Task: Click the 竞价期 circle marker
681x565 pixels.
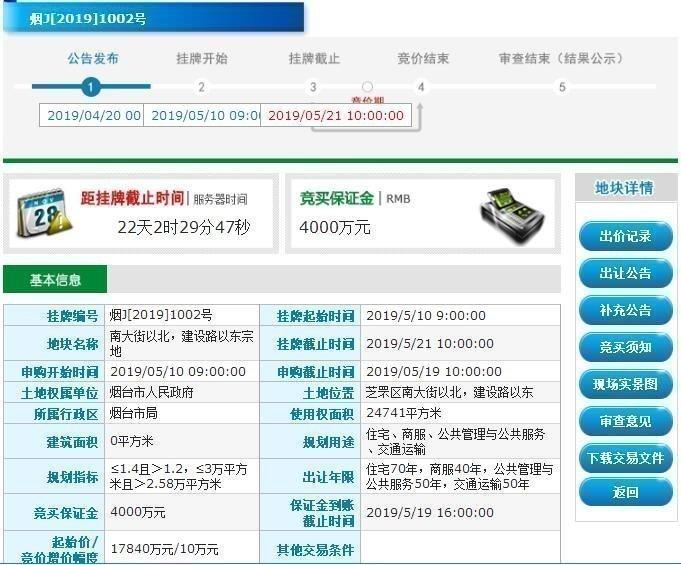Action: pos(367,86)
